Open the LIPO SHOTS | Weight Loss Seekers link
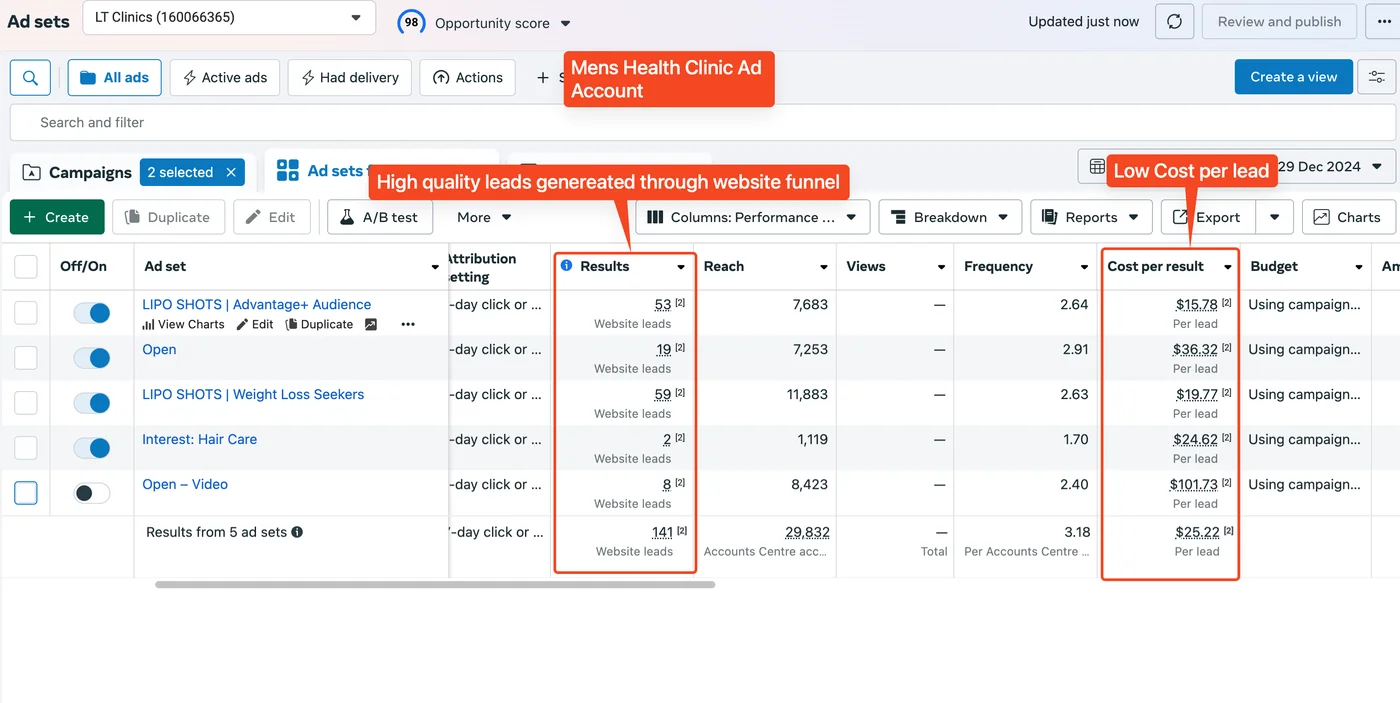Screen dimensions: 1400x703 [253, 394]
